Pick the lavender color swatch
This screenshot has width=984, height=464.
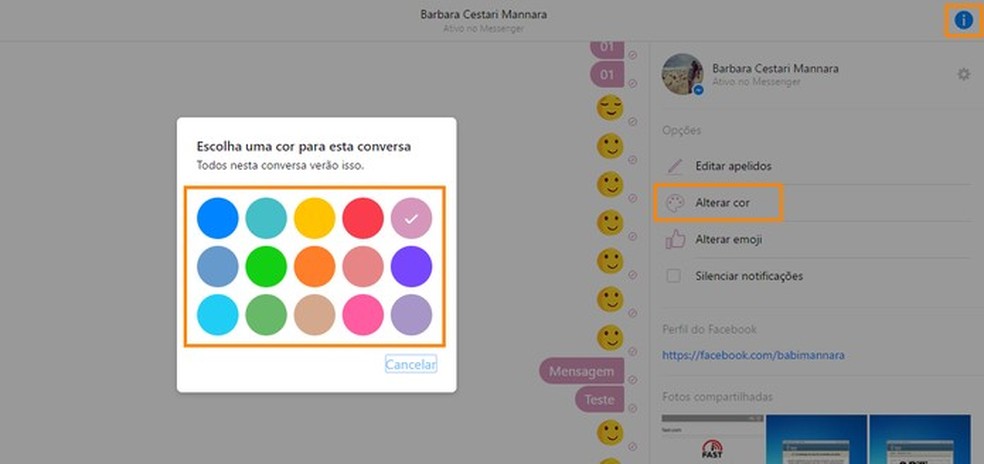point(411,315)
